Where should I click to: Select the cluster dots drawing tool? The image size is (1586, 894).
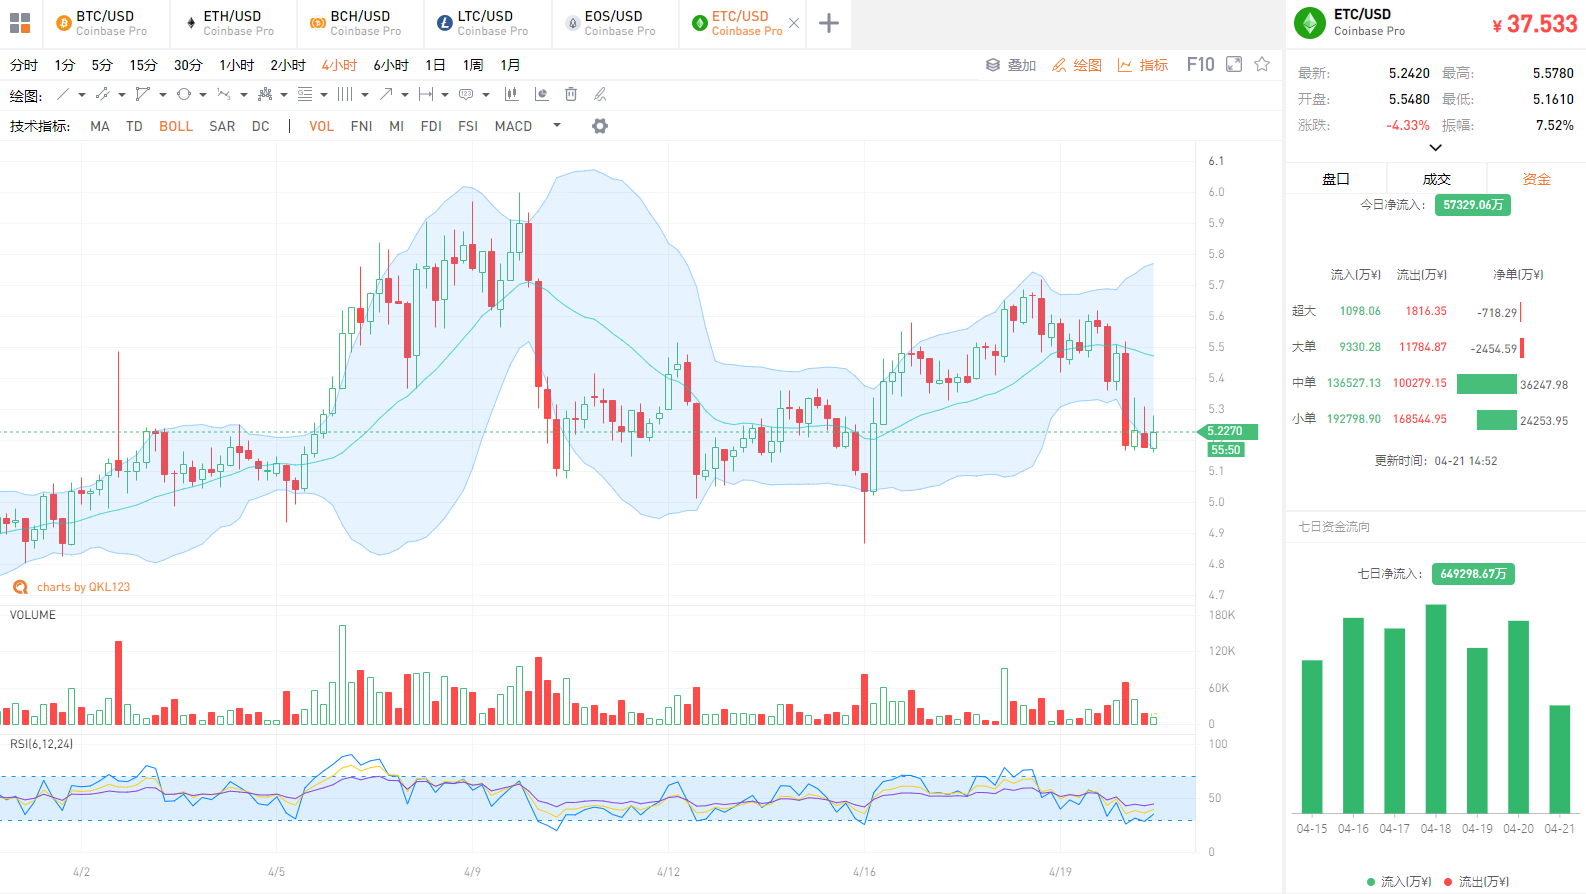point(265,94)
